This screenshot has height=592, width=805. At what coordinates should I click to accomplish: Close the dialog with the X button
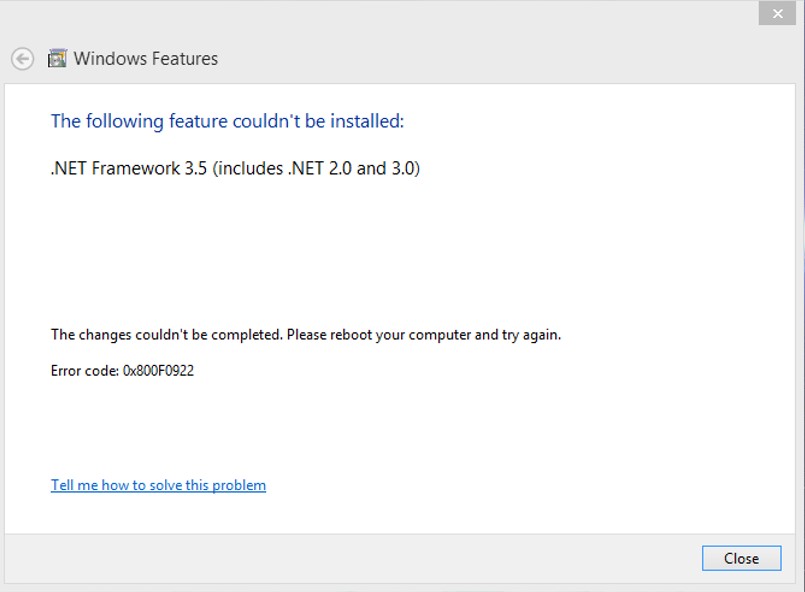(777, 14)
